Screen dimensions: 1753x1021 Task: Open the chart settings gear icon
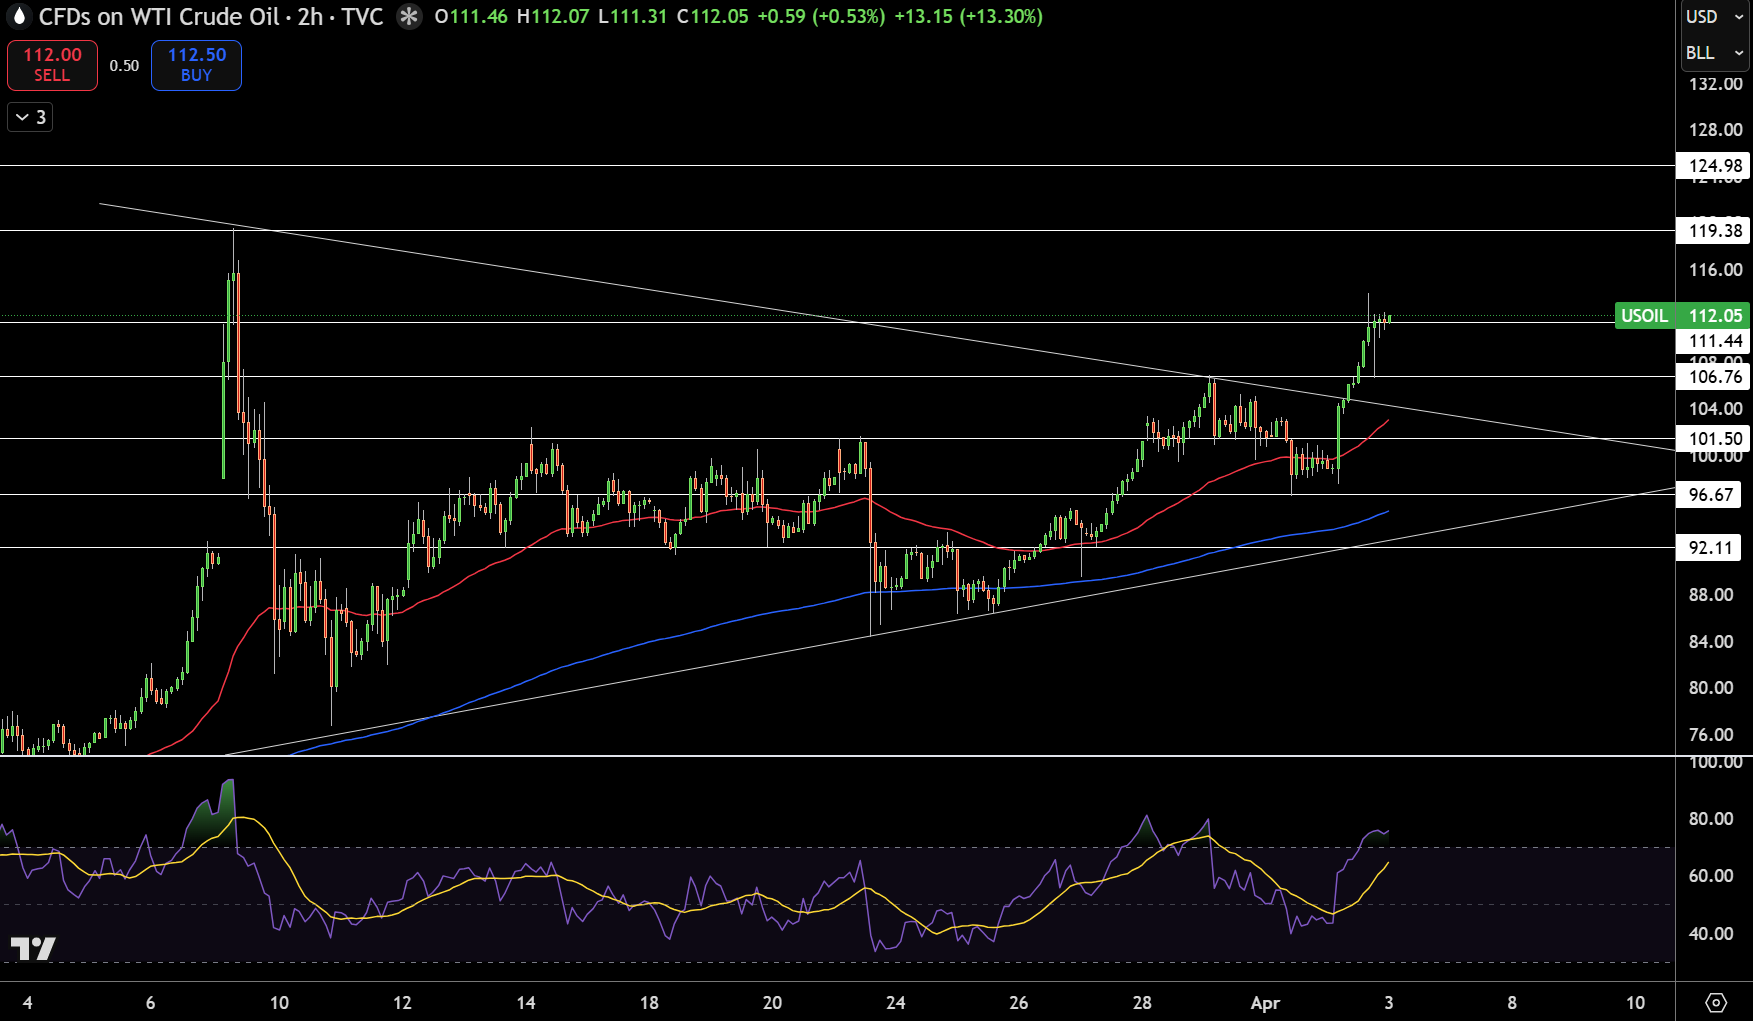(1716, 1002)
